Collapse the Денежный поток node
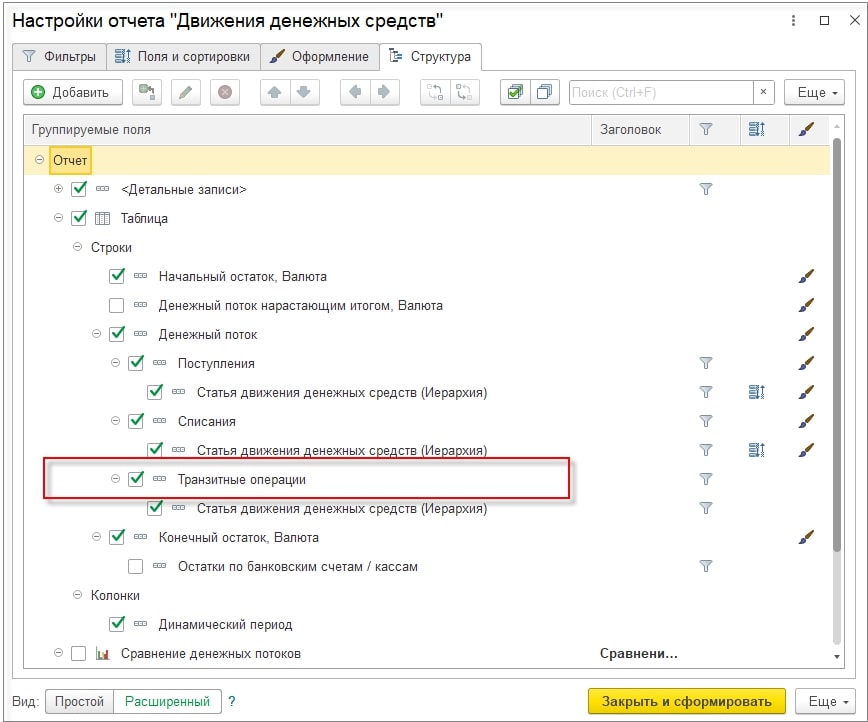 [96, 333]
